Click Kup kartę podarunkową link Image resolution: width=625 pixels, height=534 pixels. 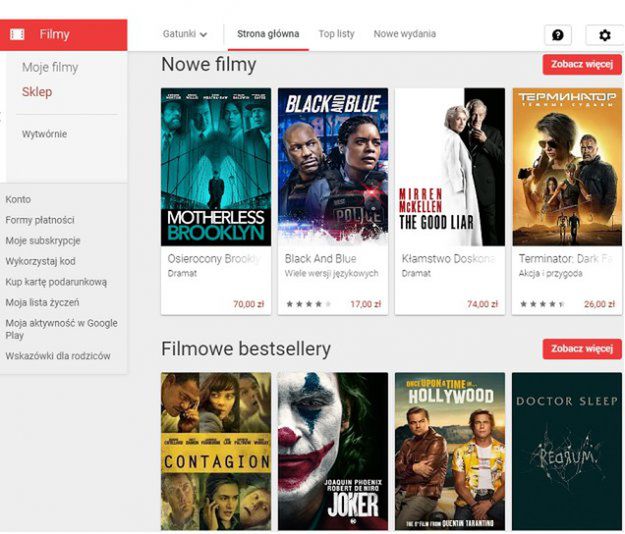(x=56, y=282)
